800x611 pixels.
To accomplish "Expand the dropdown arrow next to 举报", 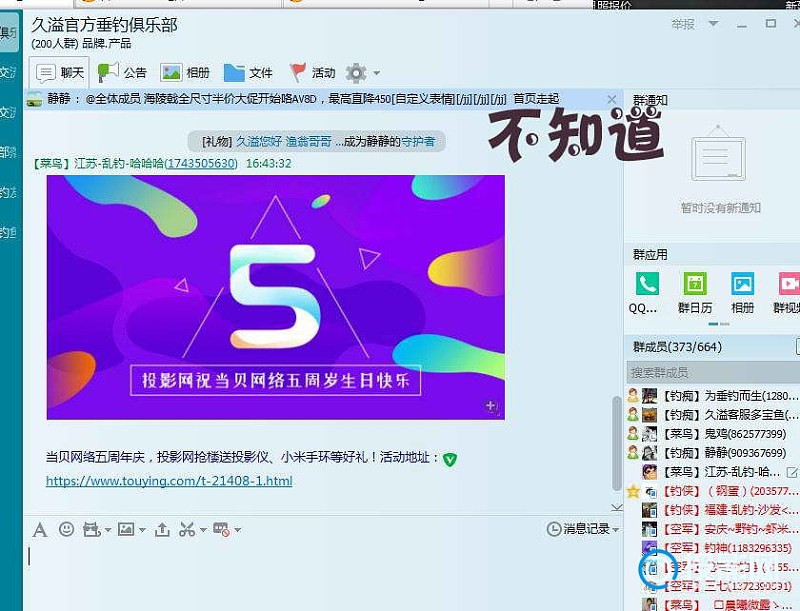I will (713, 24).
